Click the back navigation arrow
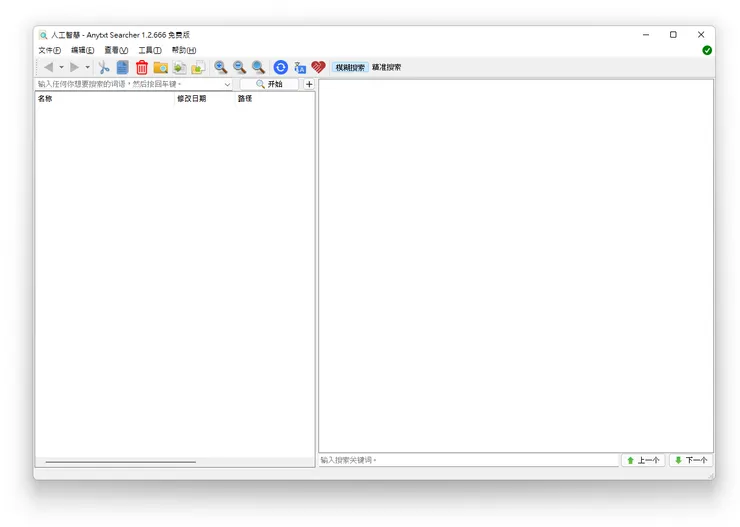Screen dimensions: 740x527 click(x=49, y=67)
